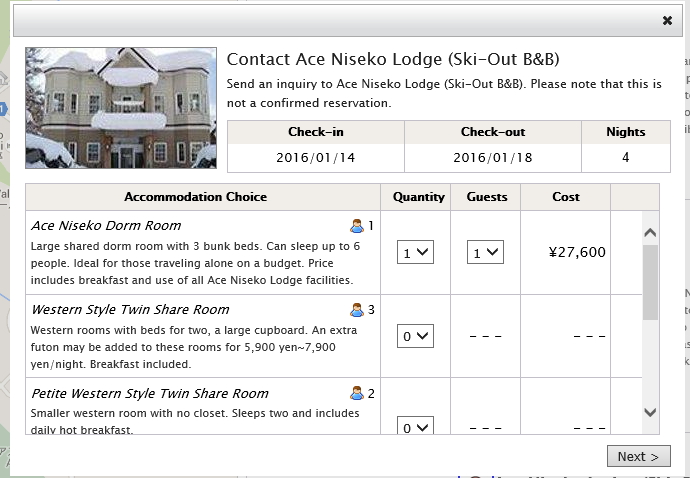
Task: Click the Quantity column header
Action: pyautogui.click(x=418, y=197)
